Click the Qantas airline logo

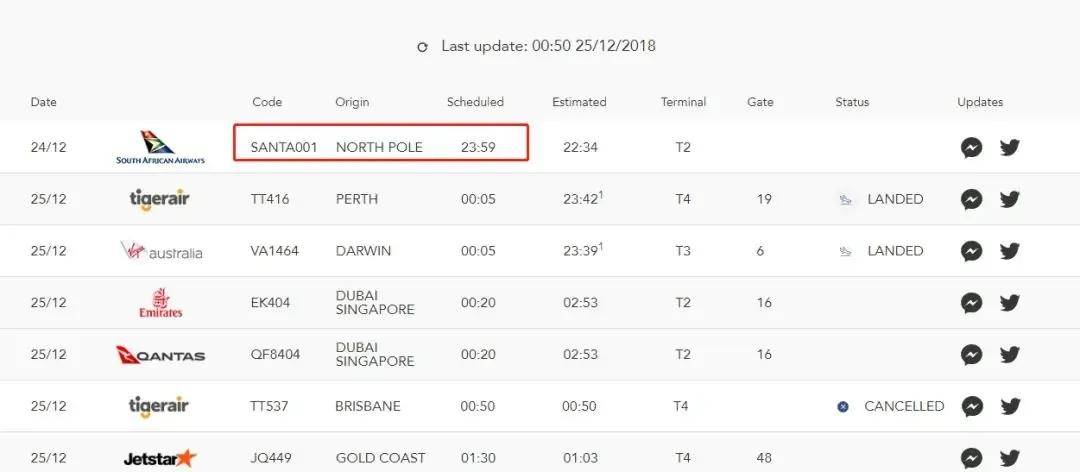[160, 355]
